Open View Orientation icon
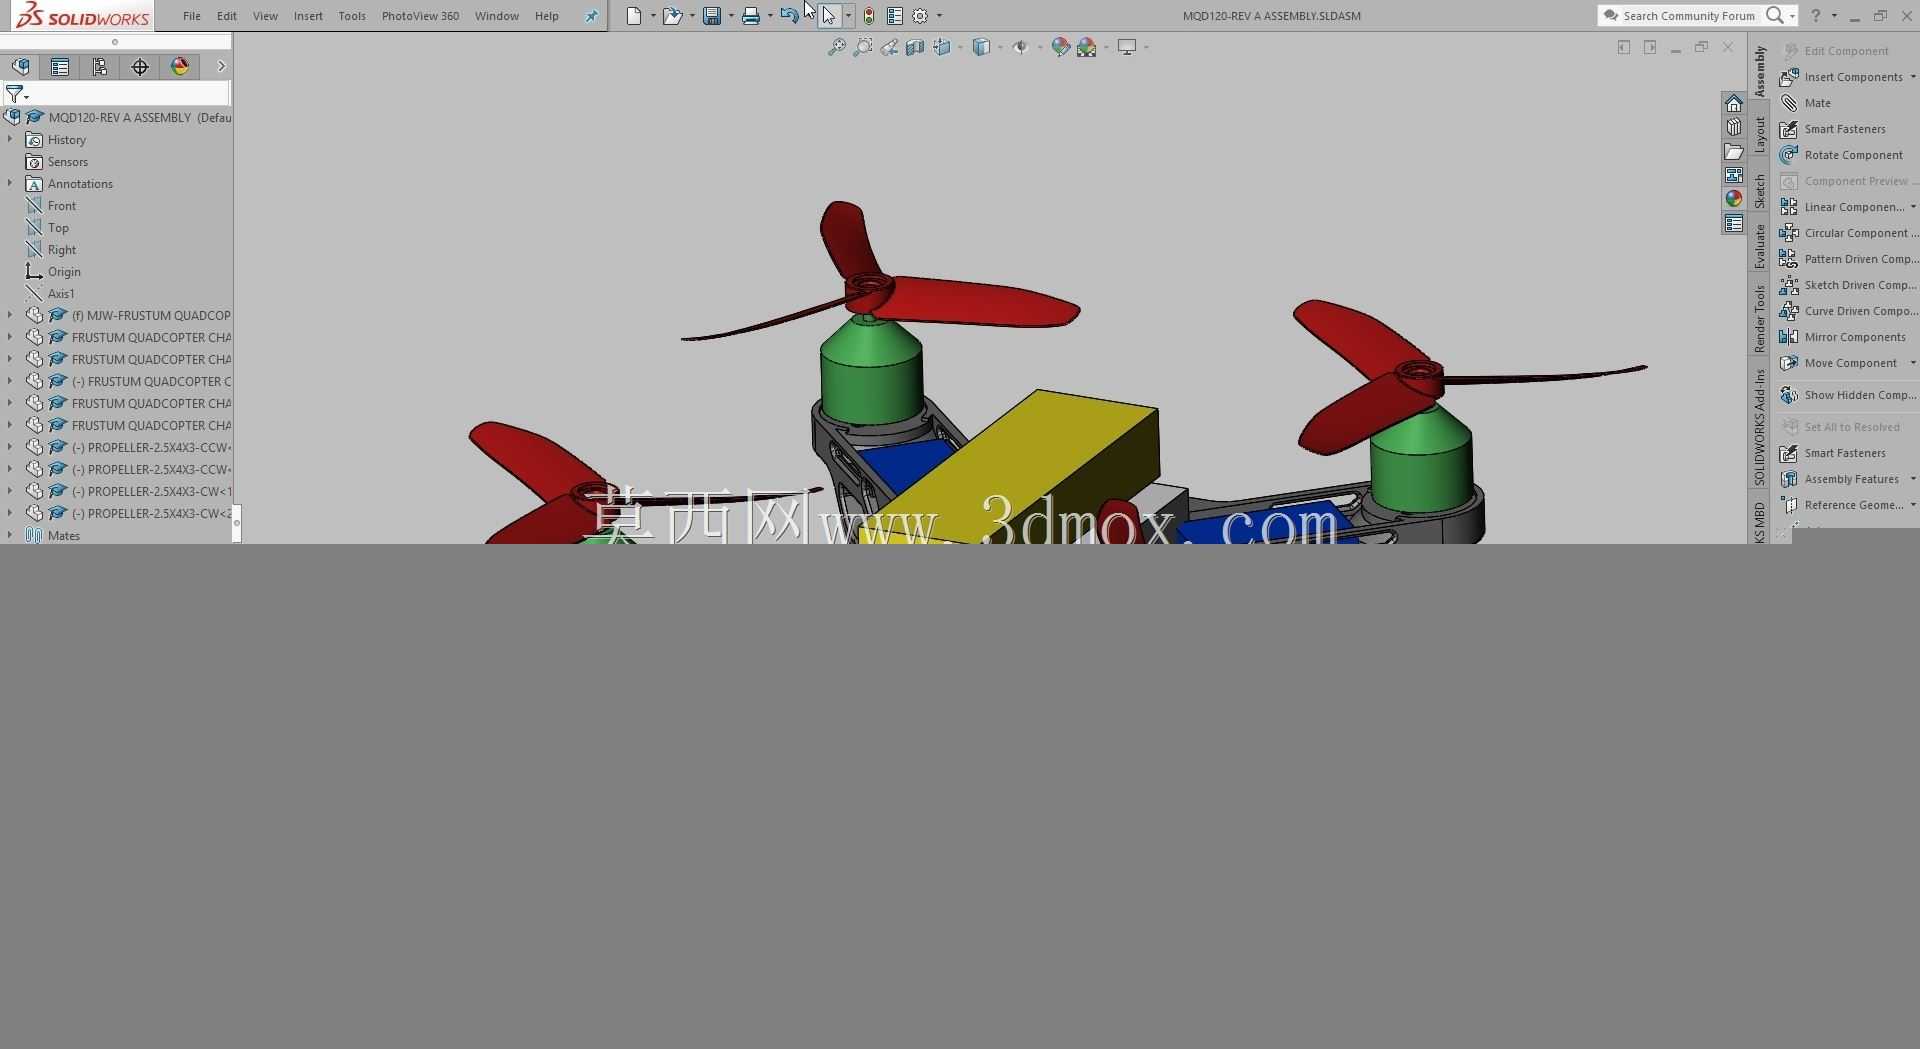Viewport: 1920px width, 1049px height. pyautogui.click(x=942, y=47)
